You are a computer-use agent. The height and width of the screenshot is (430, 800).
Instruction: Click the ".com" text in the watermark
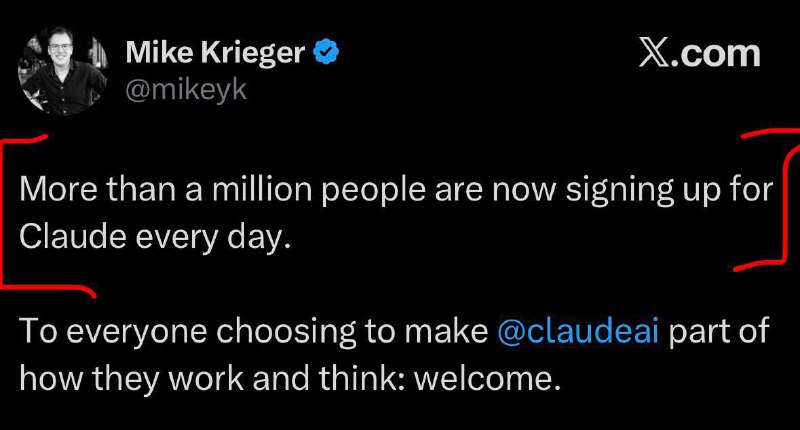718,54
